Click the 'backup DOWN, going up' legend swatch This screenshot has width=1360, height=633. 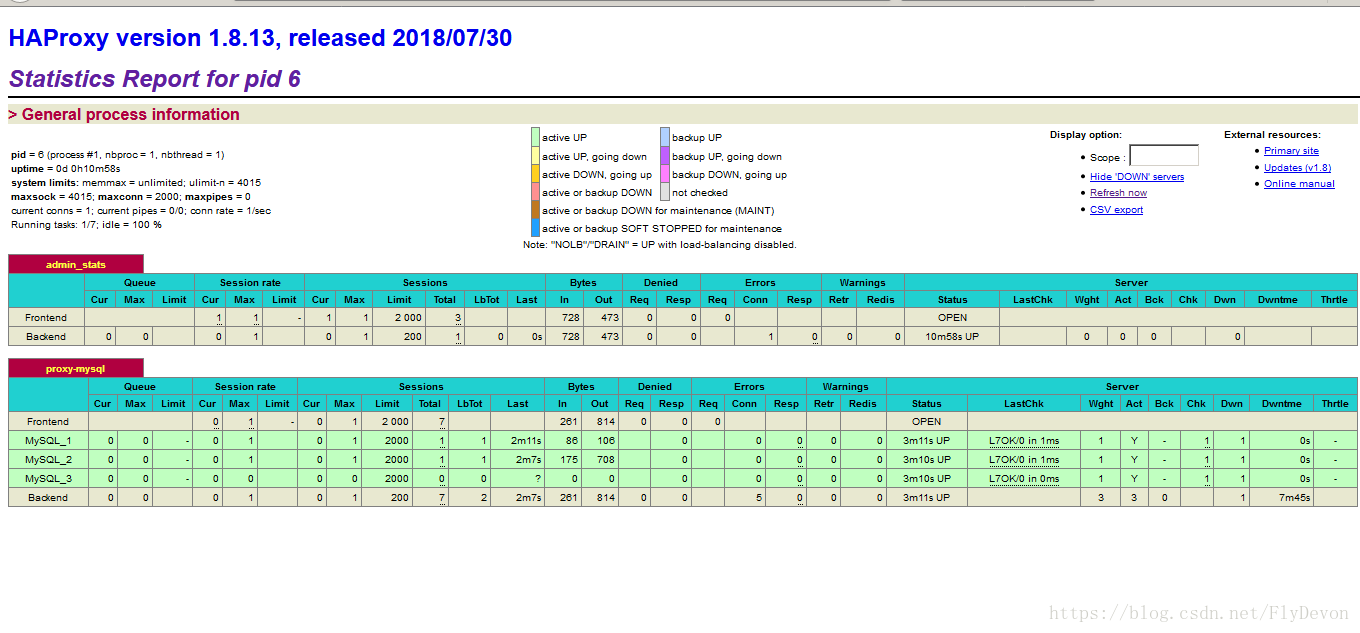coord(664,174)
